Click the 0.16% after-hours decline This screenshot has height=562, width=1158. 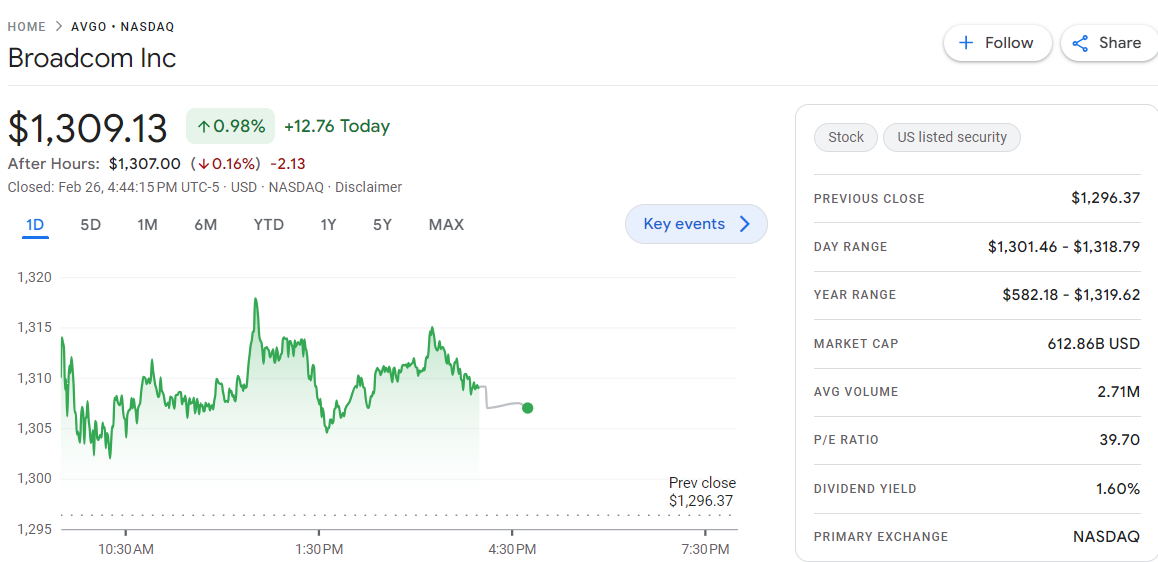pos(226,163)
